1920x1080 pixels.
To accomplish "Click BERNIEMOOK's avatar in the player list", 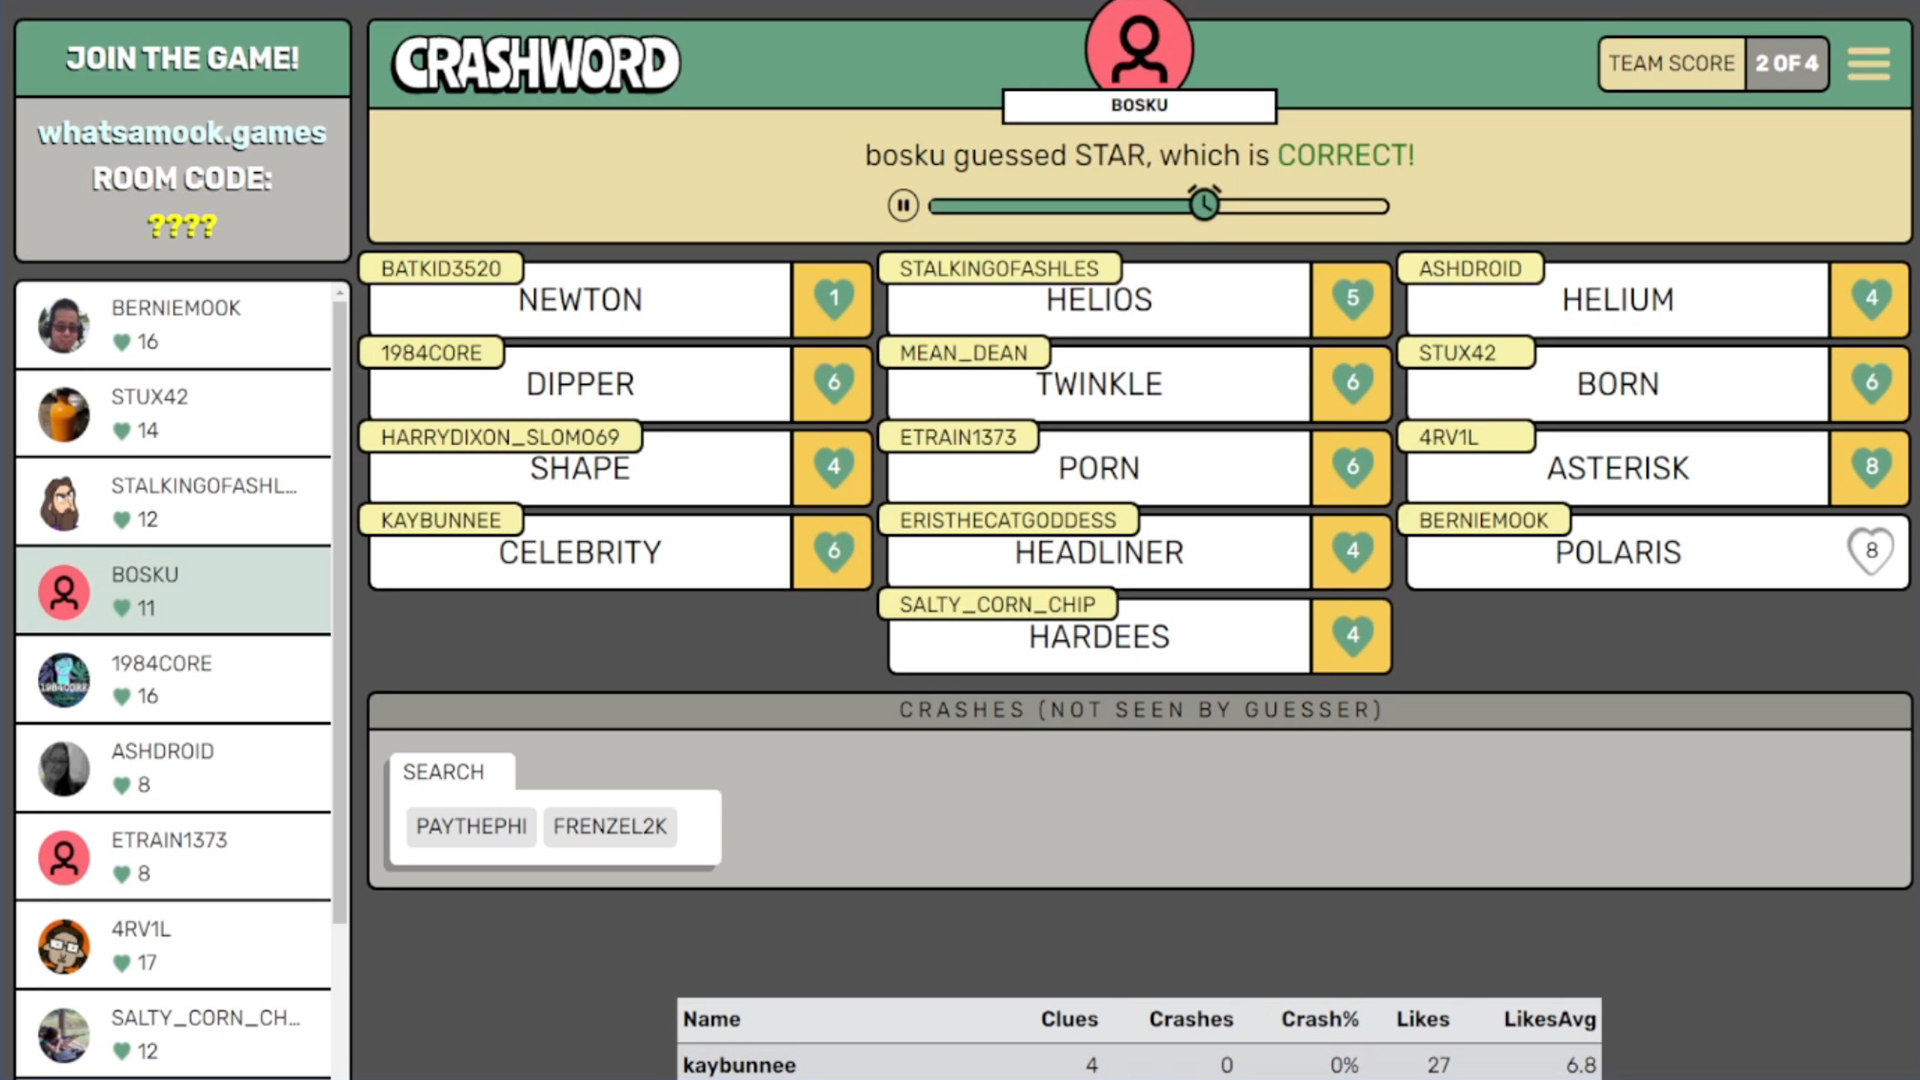I will click(63, 324).
